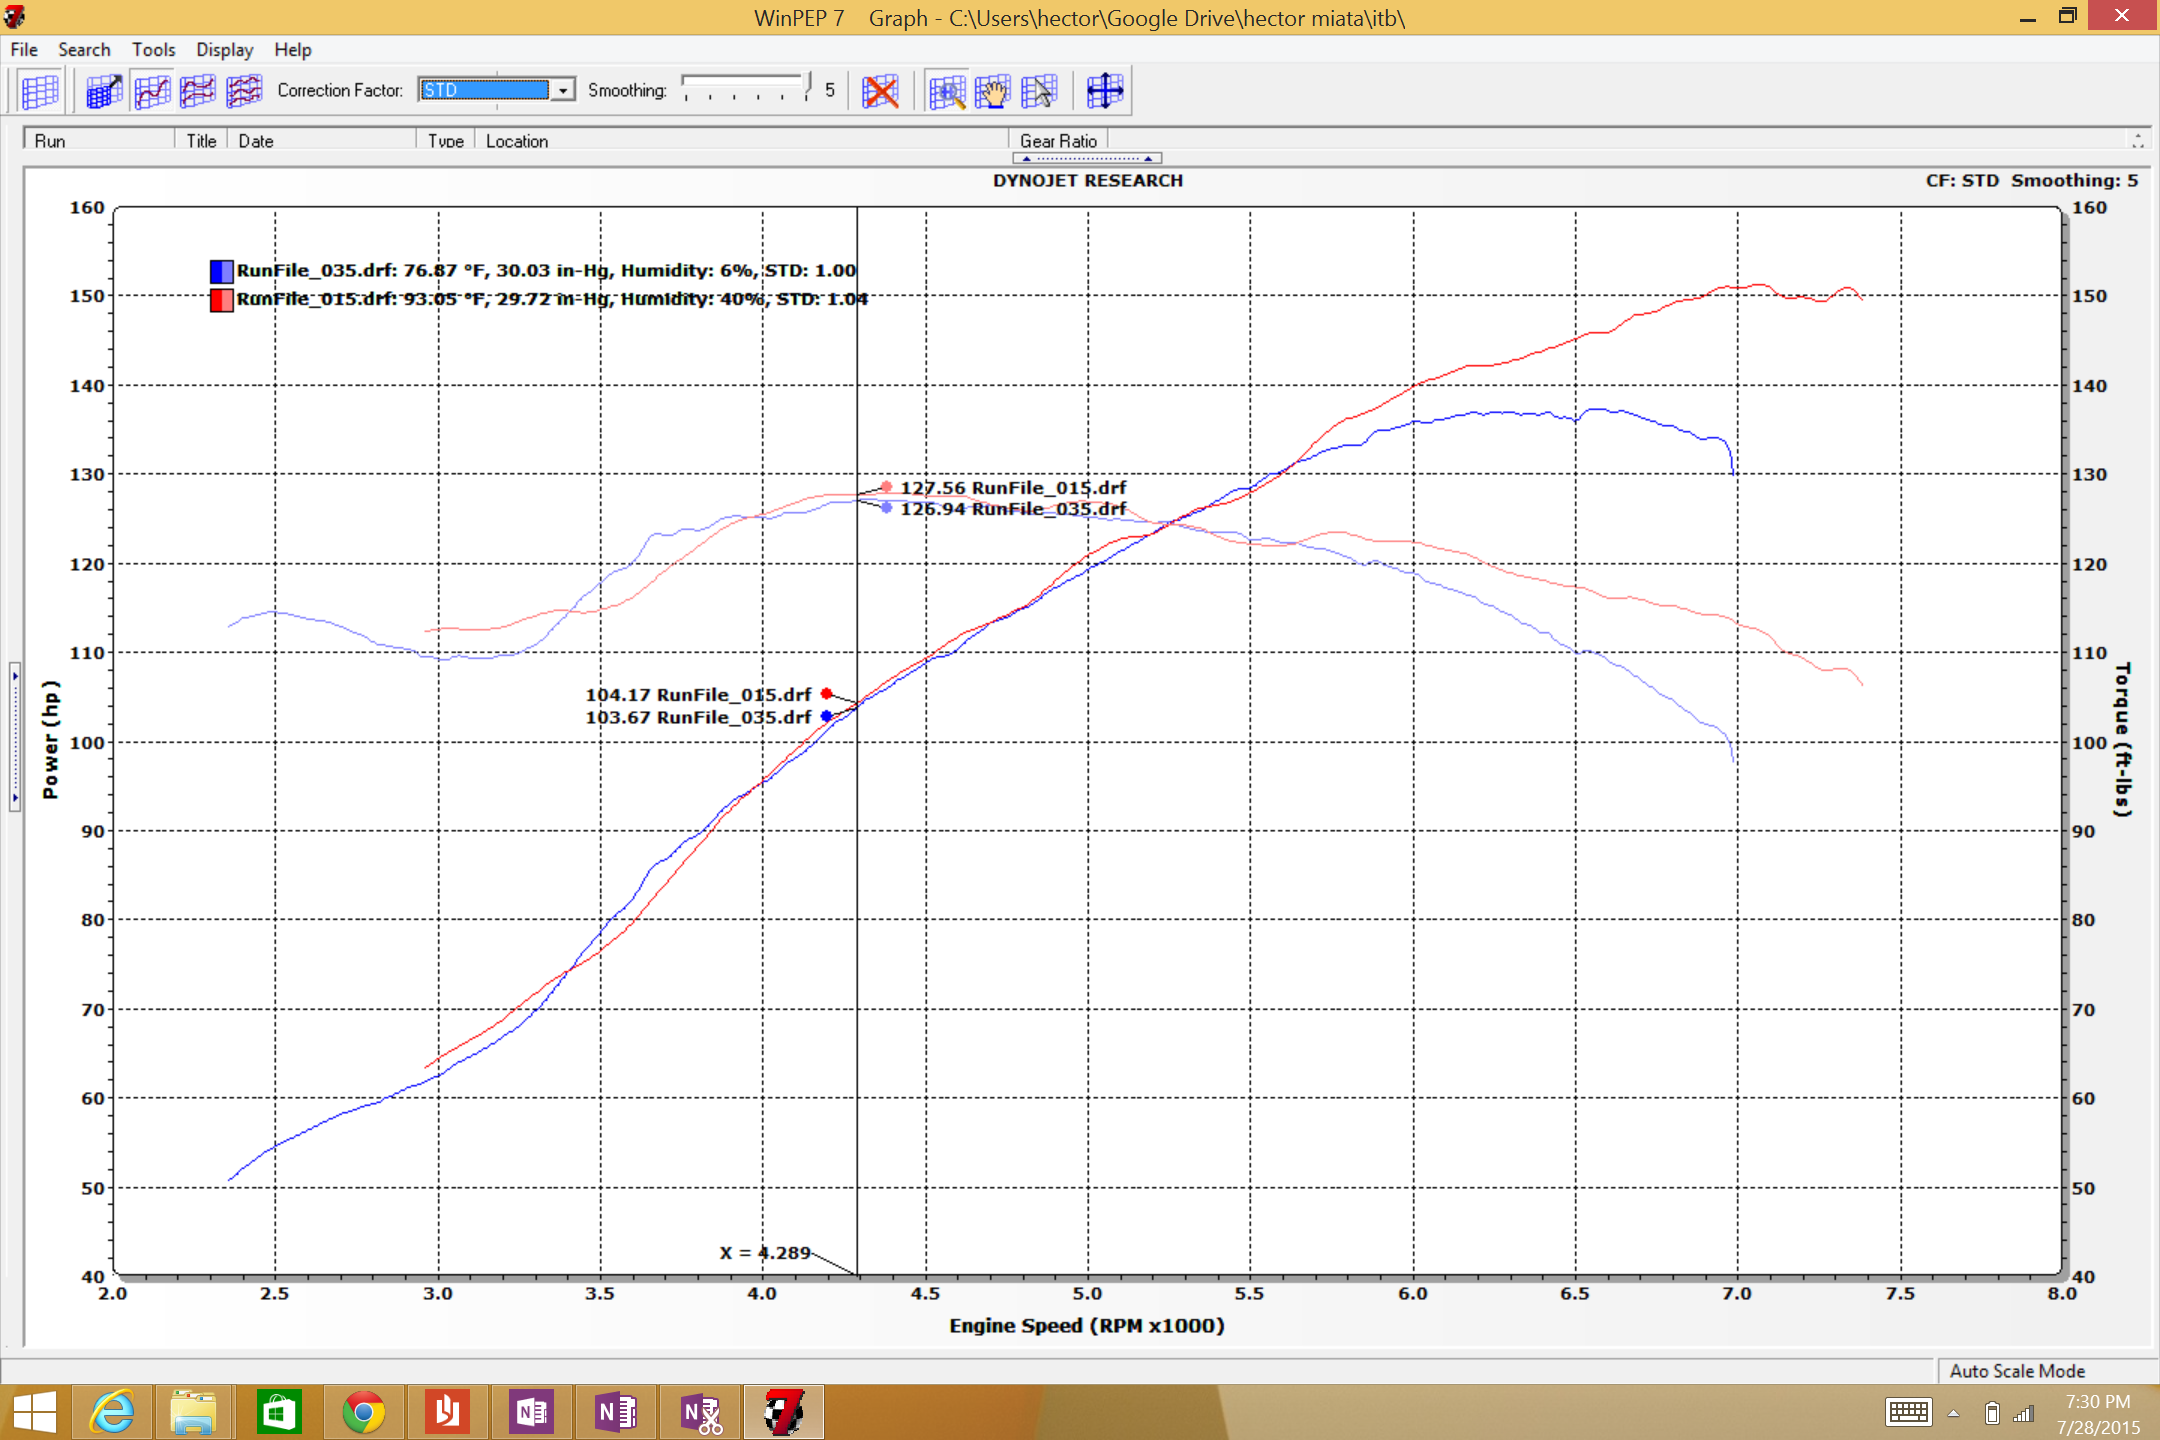Screen dimensions: 2160x1440
Task: Select the single-curve graph view icon
Action: pos(152,91)
